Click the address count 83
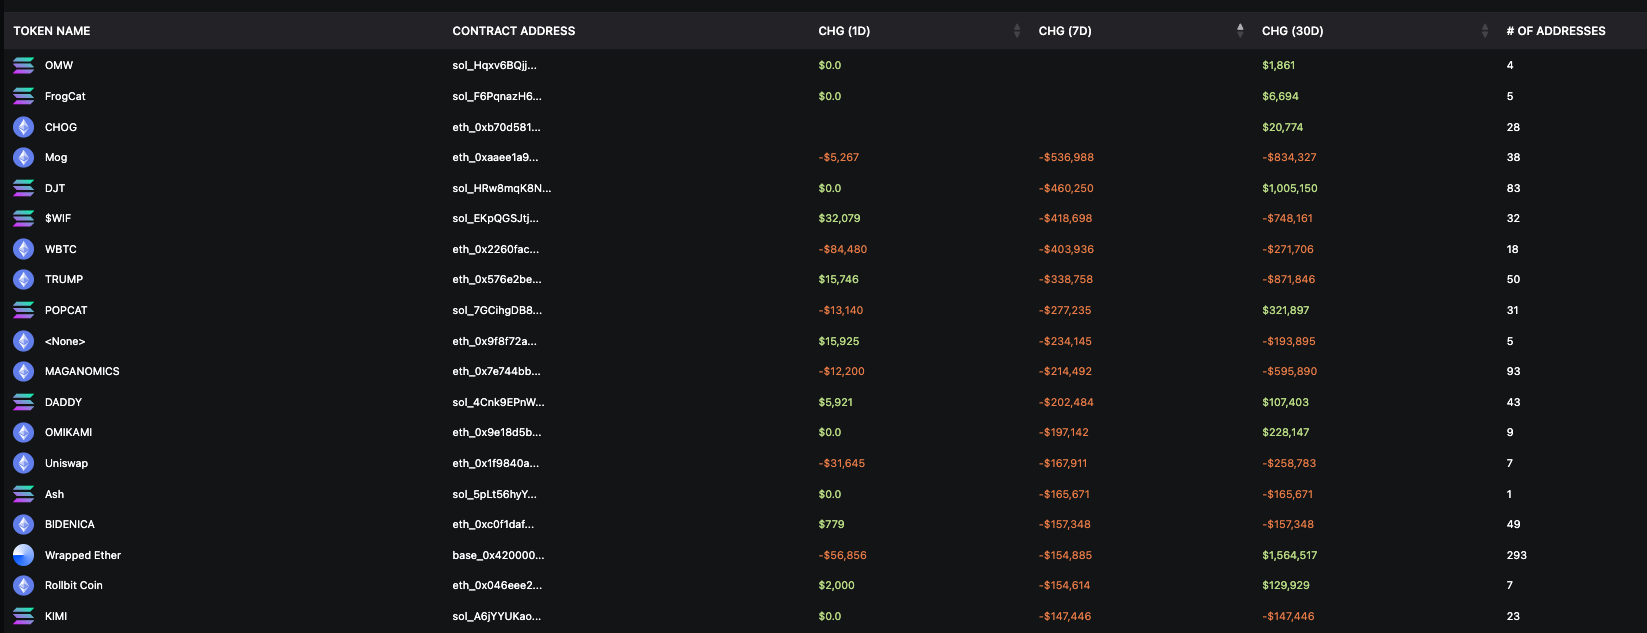Viewport: 1647px width, 633px height. (x=1513, y=188)
